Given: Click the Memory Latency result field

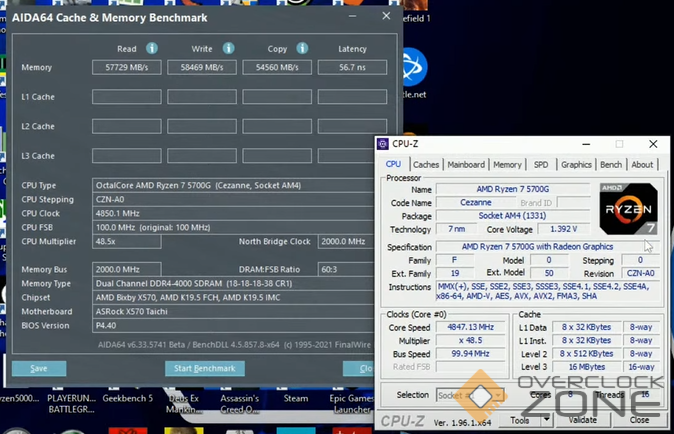Looking at the screenshot, I should (x=352, y=68).
